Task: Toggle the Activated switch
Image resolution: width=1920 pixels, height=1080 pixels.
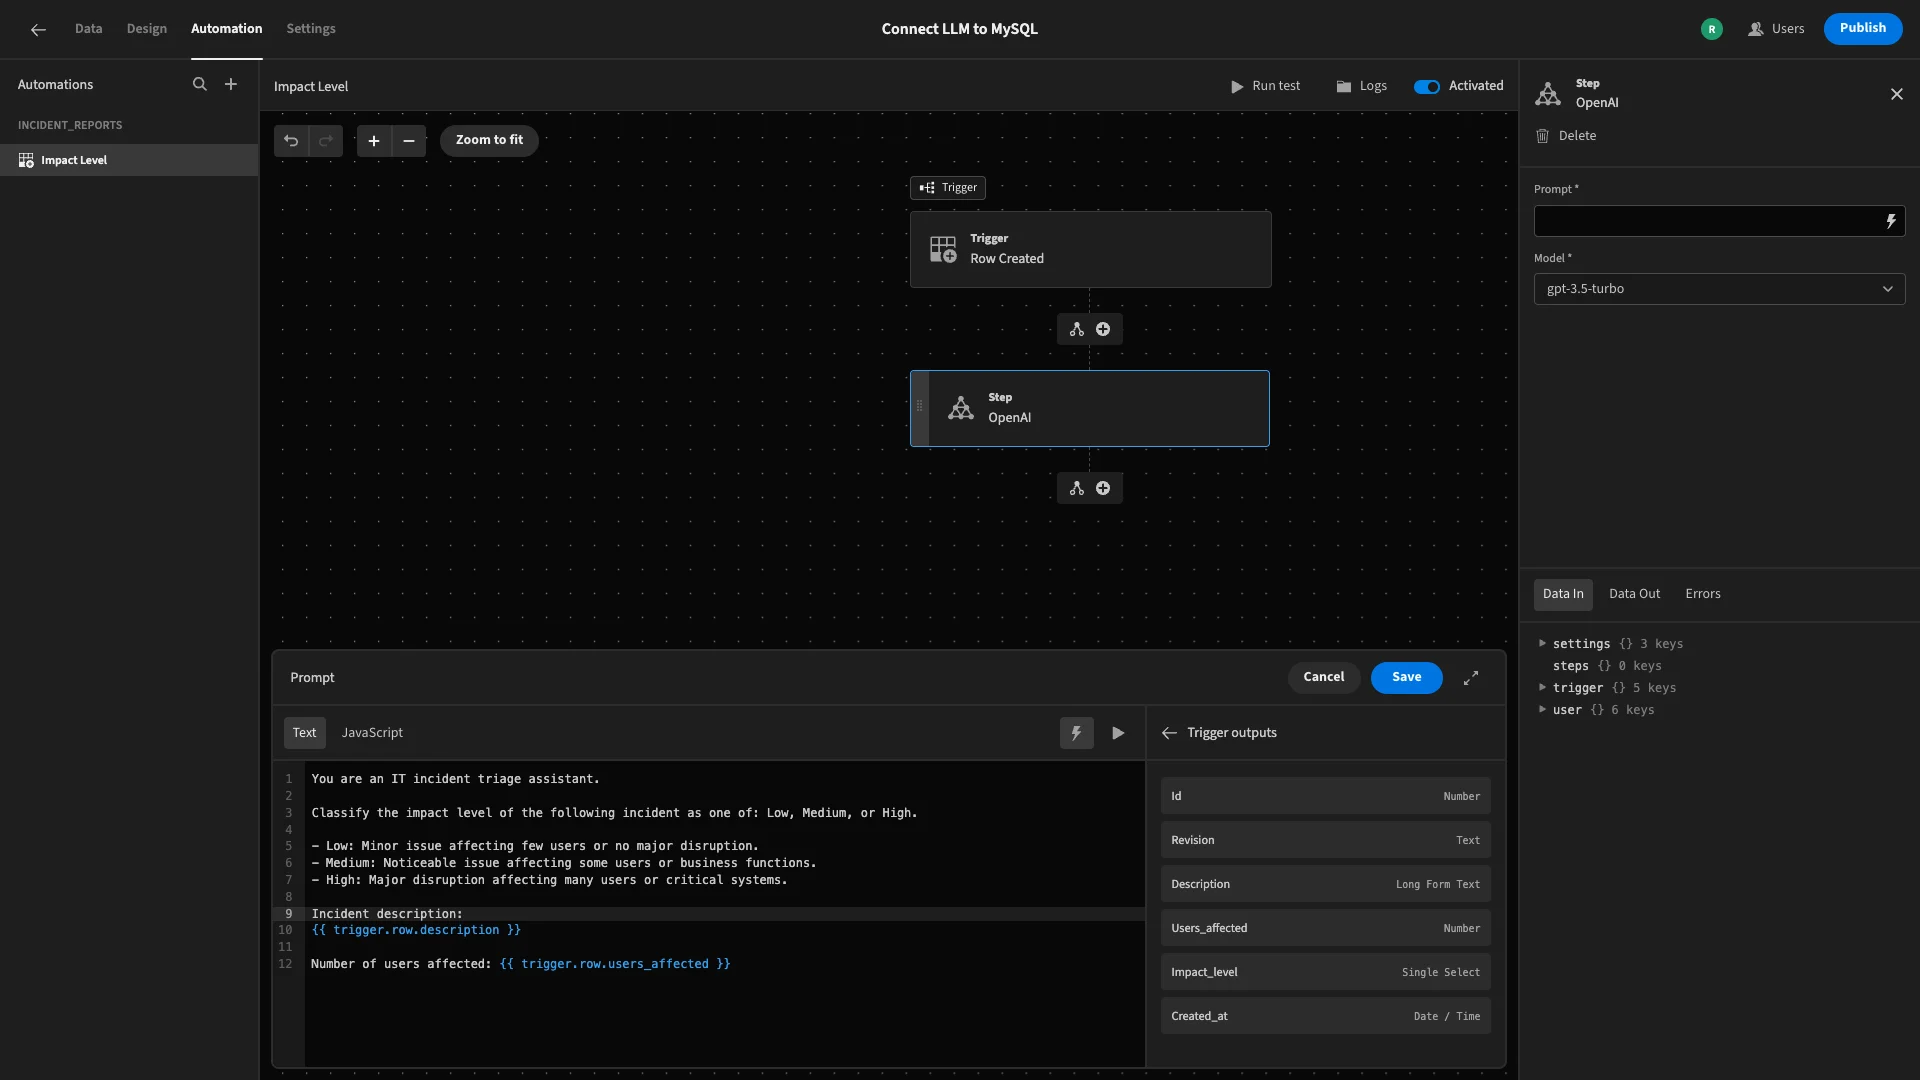Action: click(x=1427, y=87)
